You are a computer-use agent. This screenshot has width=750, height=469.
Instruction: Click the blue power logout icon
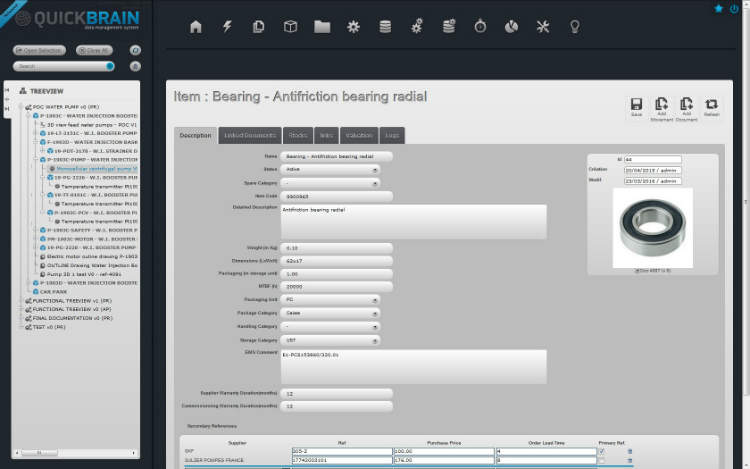[734, 9]
